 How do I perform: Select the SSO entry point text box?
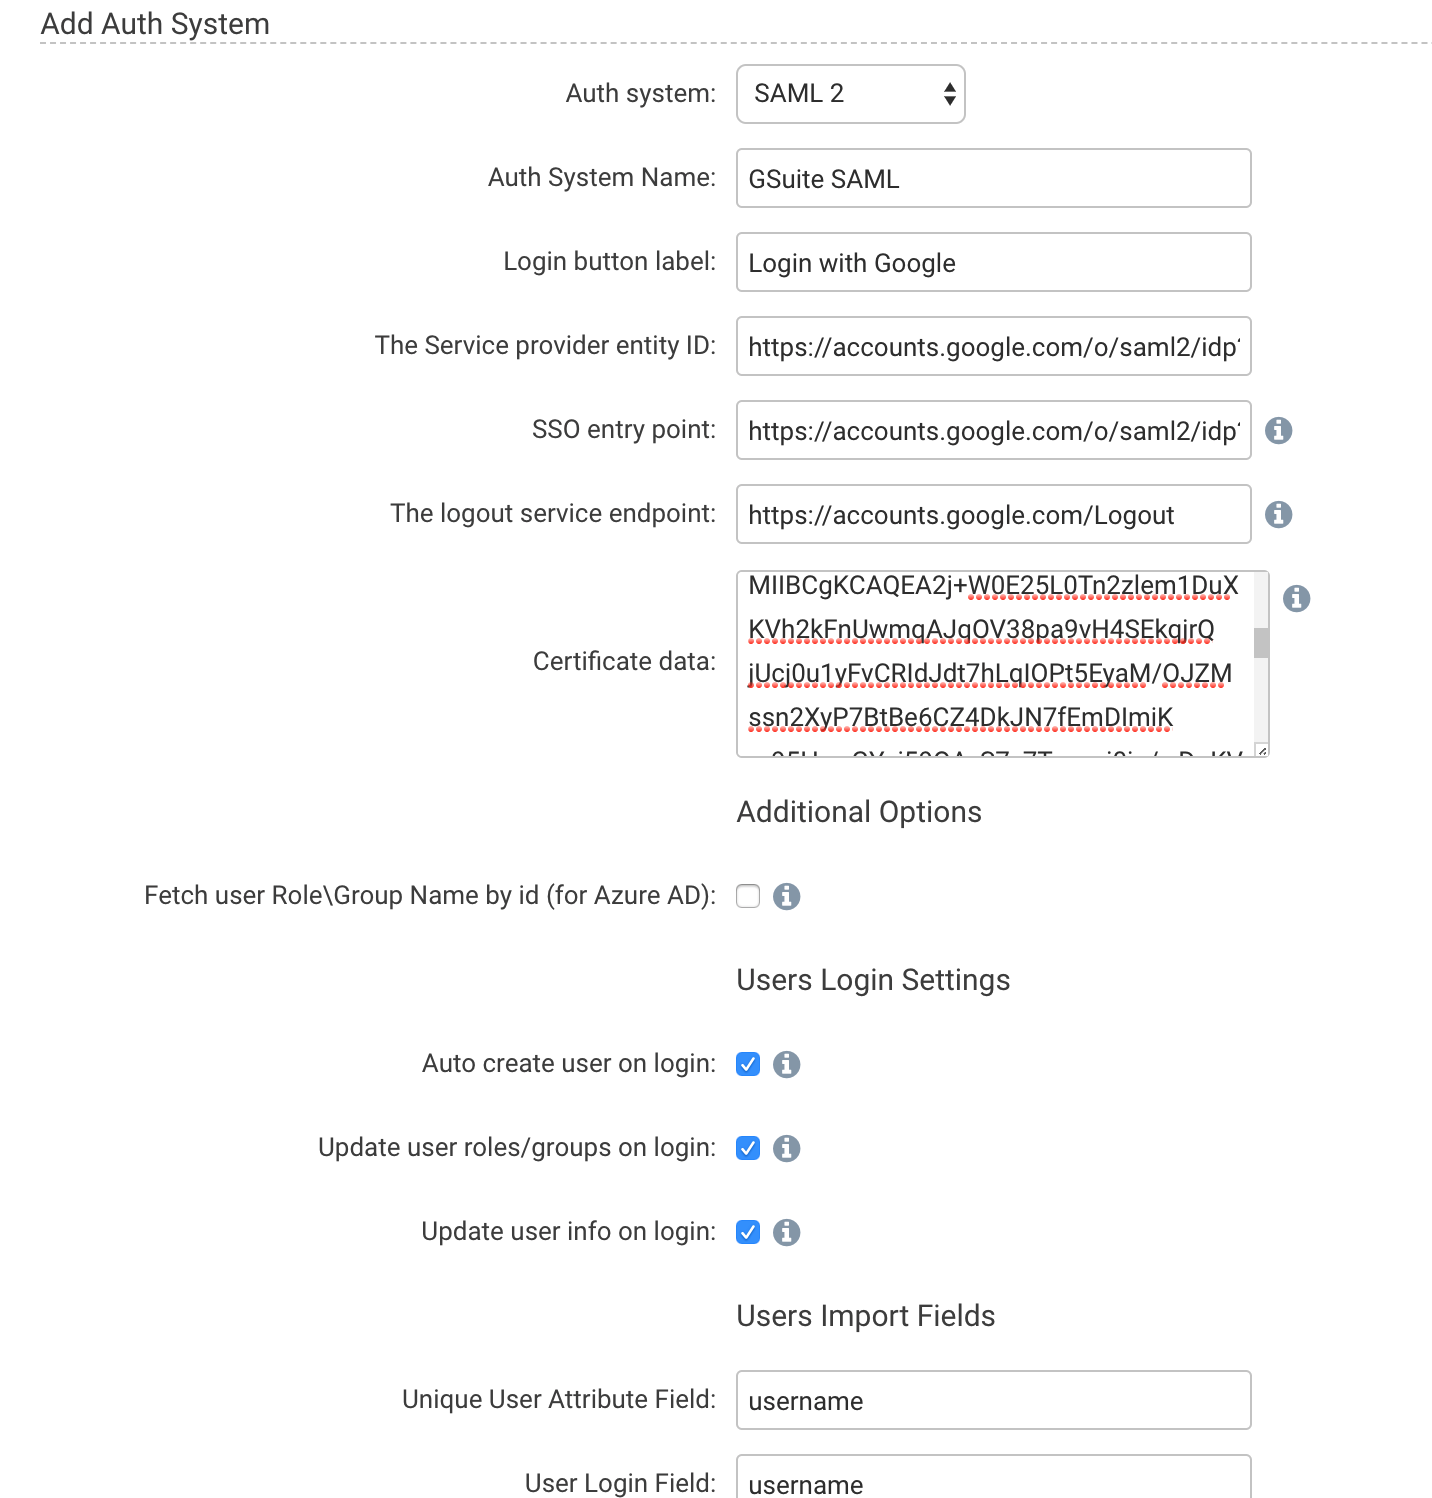(x=993, y=430)
